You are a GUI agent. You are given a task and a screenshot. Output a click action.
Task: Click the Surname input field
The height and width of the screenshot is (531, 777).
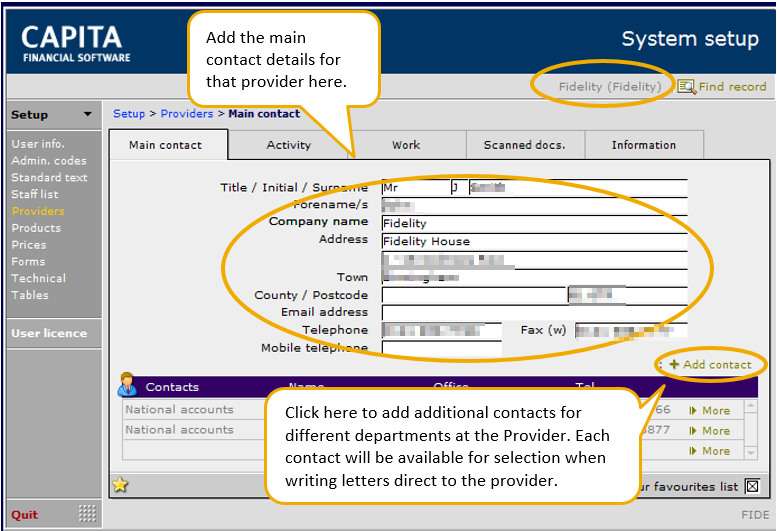pos(578,188)
